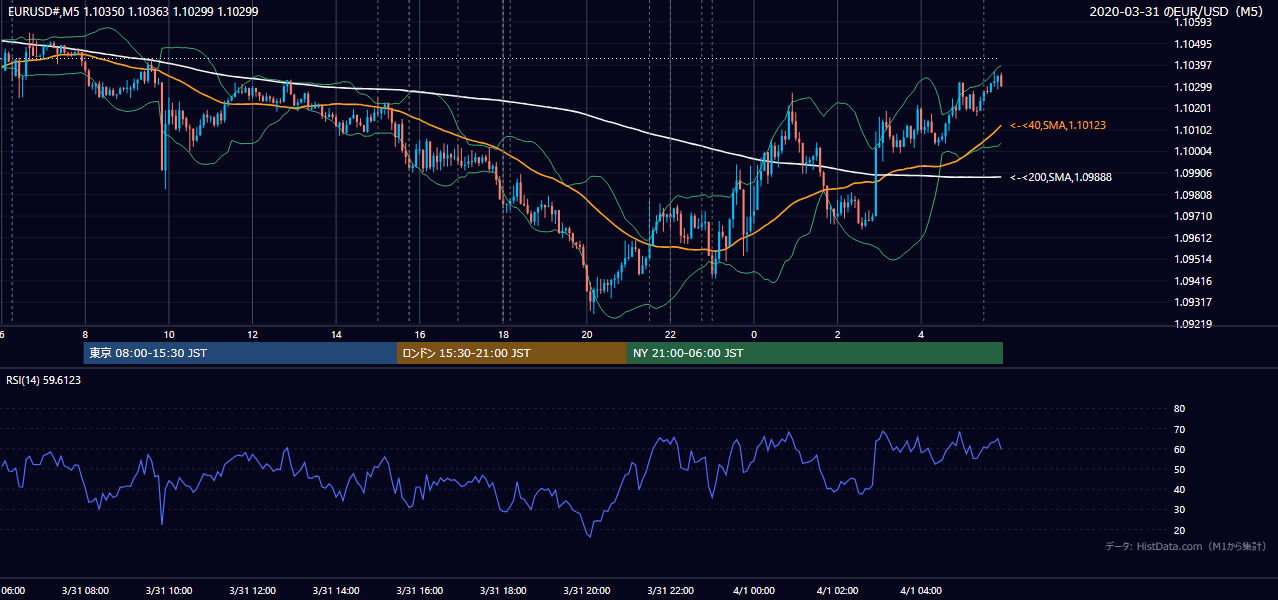Click the 3/31 08:00 time label
The height and width of the screenshot is (600, 1278).
(x=84, y=591)
